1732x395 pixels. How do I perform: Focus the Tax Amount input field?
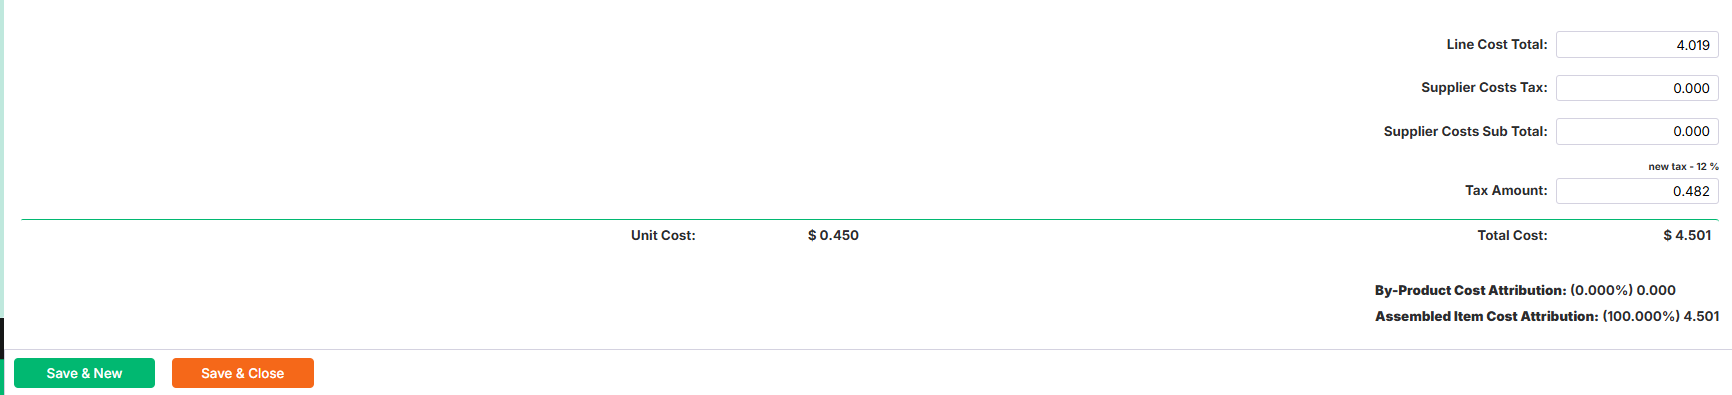tap(1637, 191)
